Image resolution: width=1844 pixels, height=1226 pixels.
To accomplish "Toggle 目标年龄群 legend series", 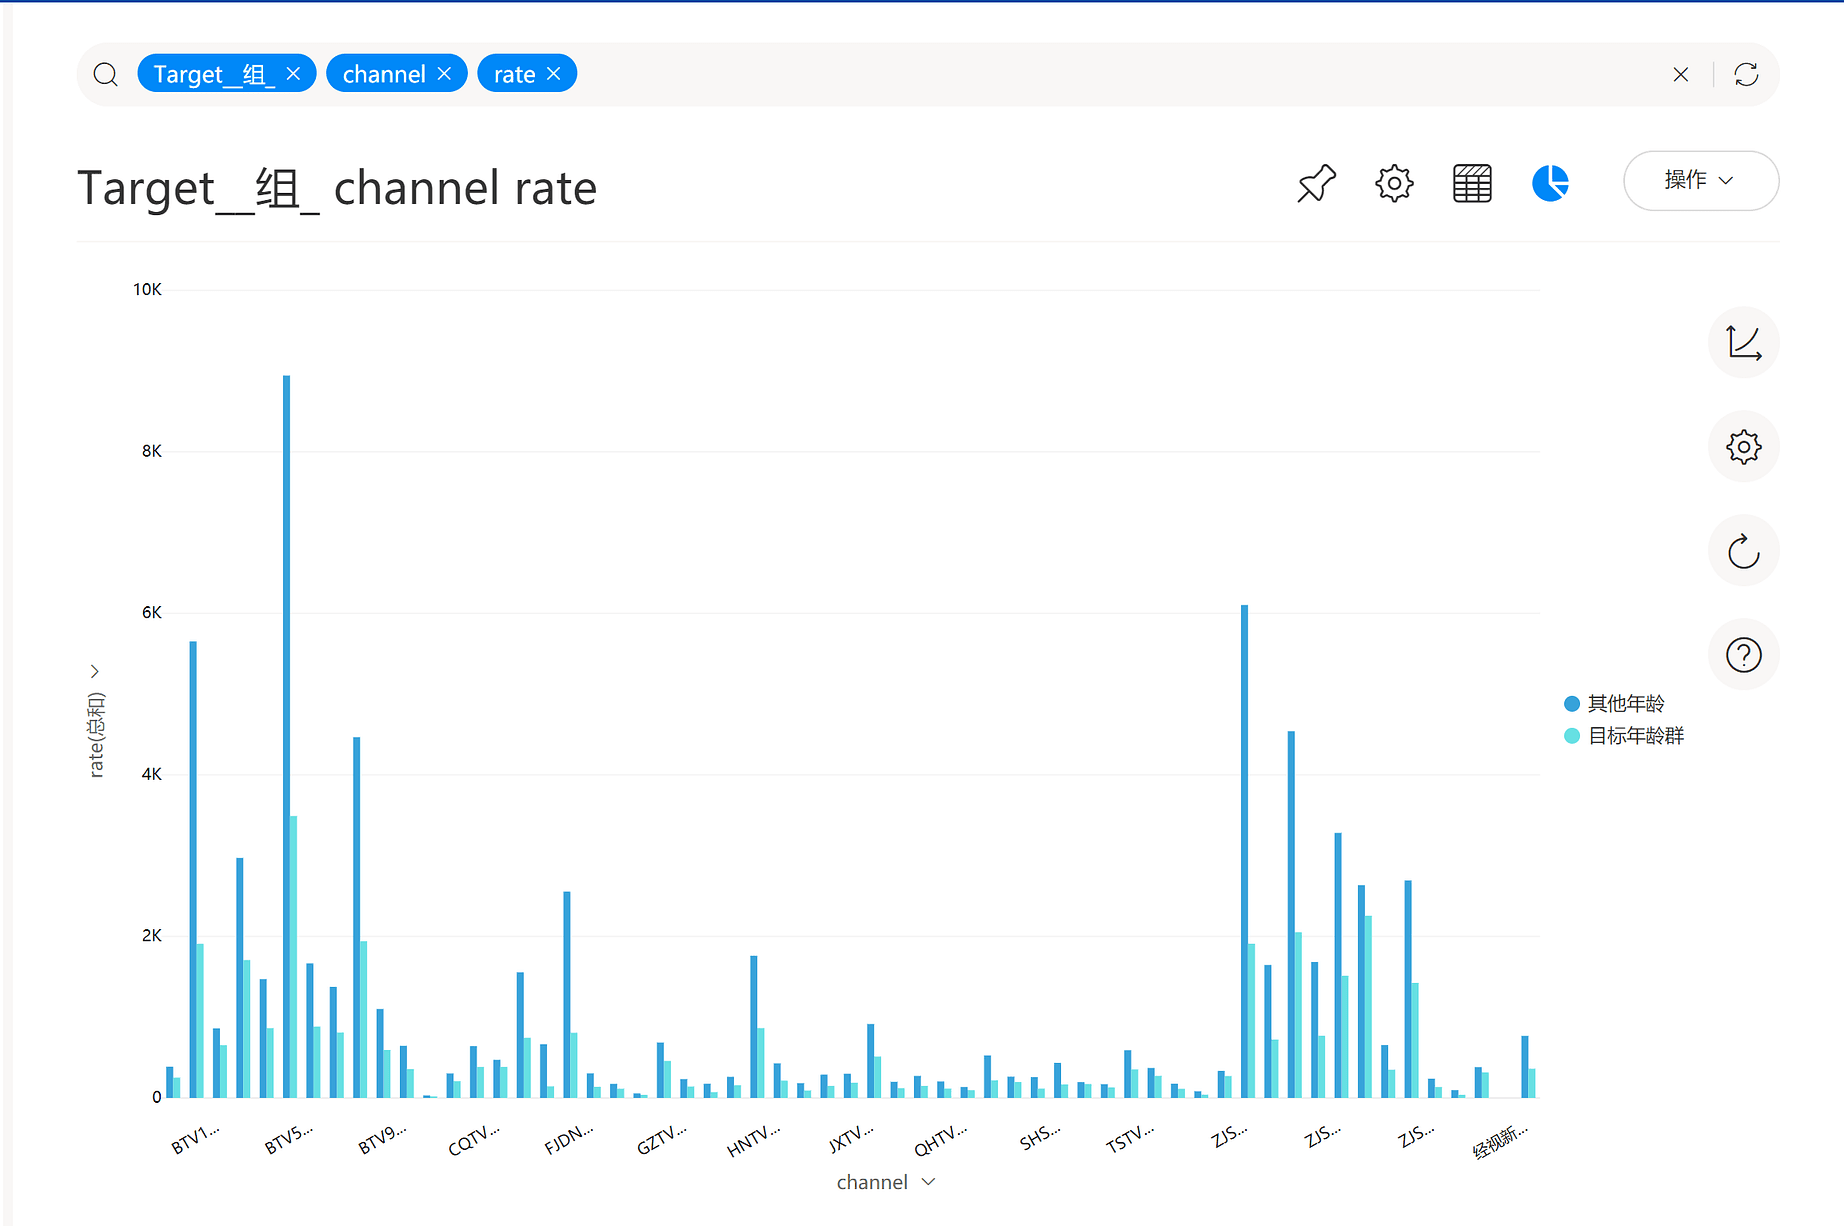I will click(1624, 736).
